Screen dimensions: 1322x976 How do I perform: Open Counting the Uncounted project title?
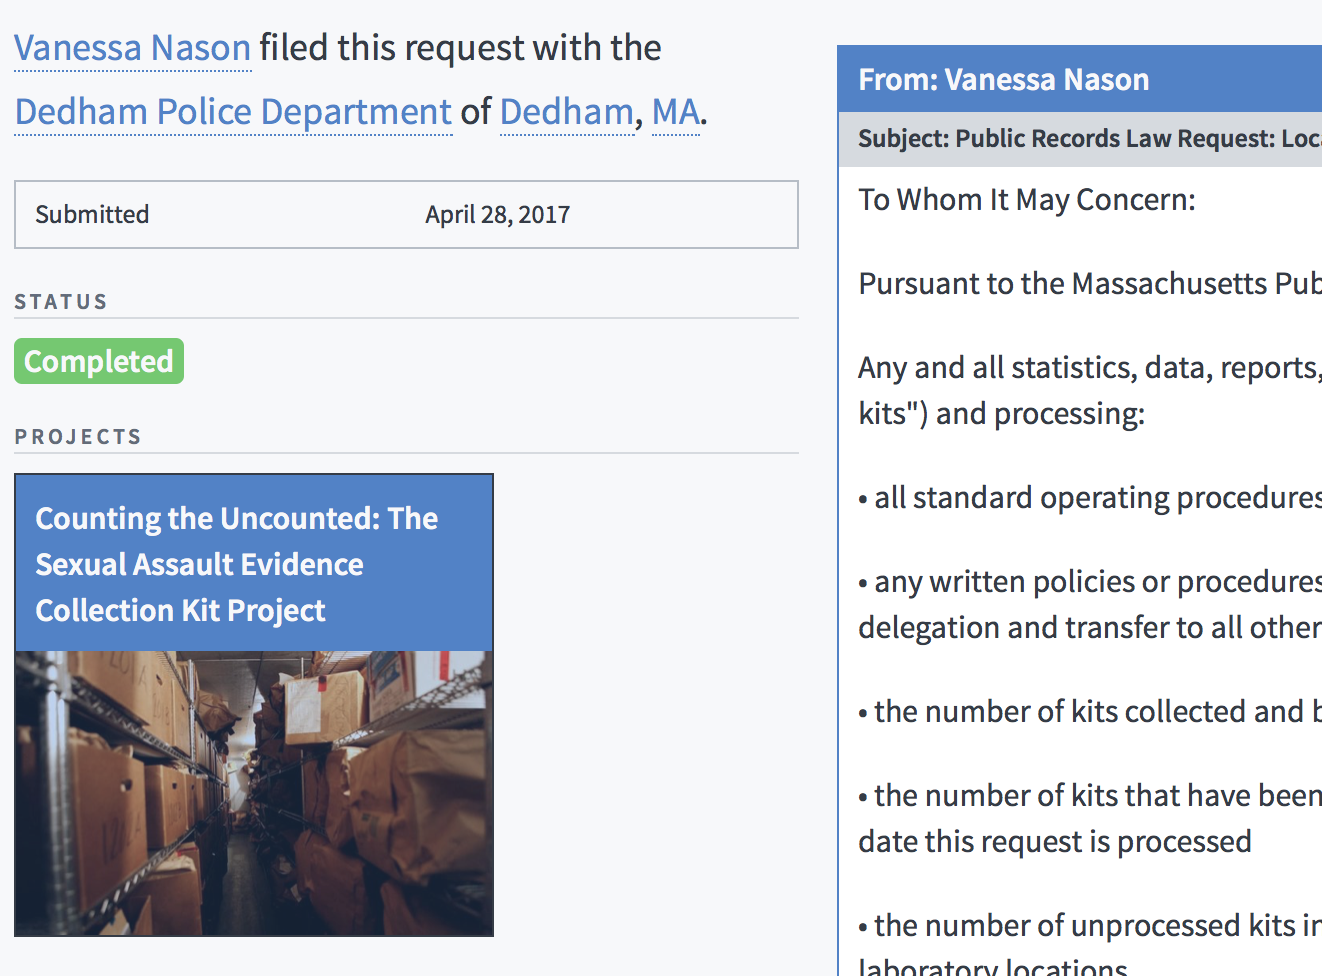(236, 564)
